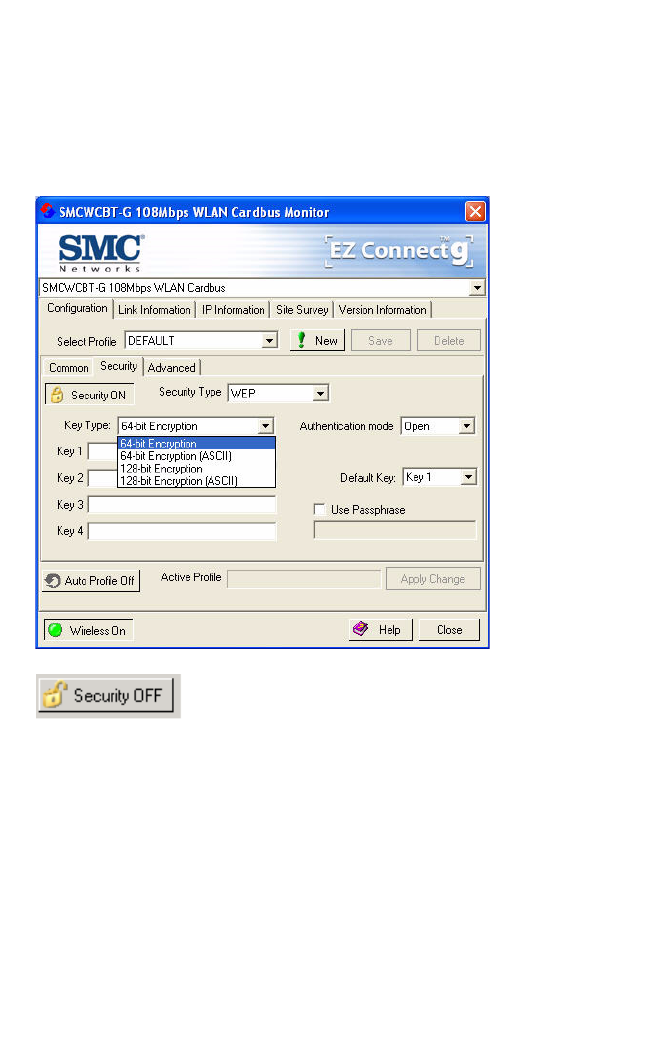Select 128-bit Encryption (ASCII) option

pyautogui.click(x=196, y=481)
